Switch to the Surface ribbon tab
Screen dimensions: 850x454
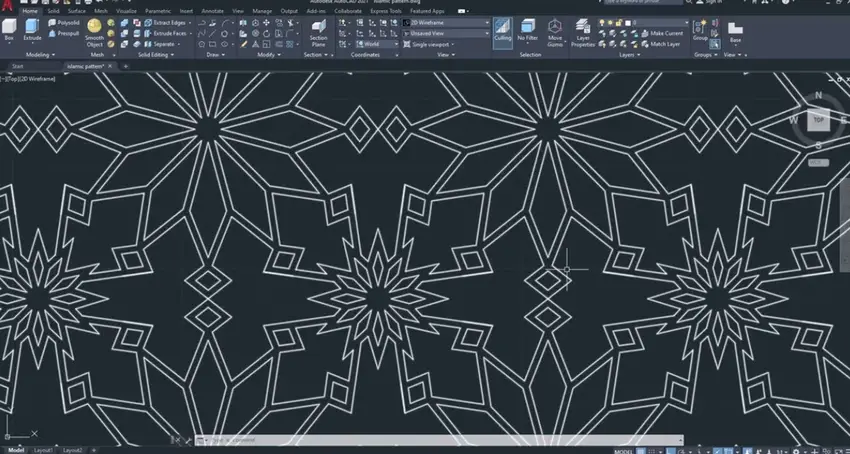(76, 11)
